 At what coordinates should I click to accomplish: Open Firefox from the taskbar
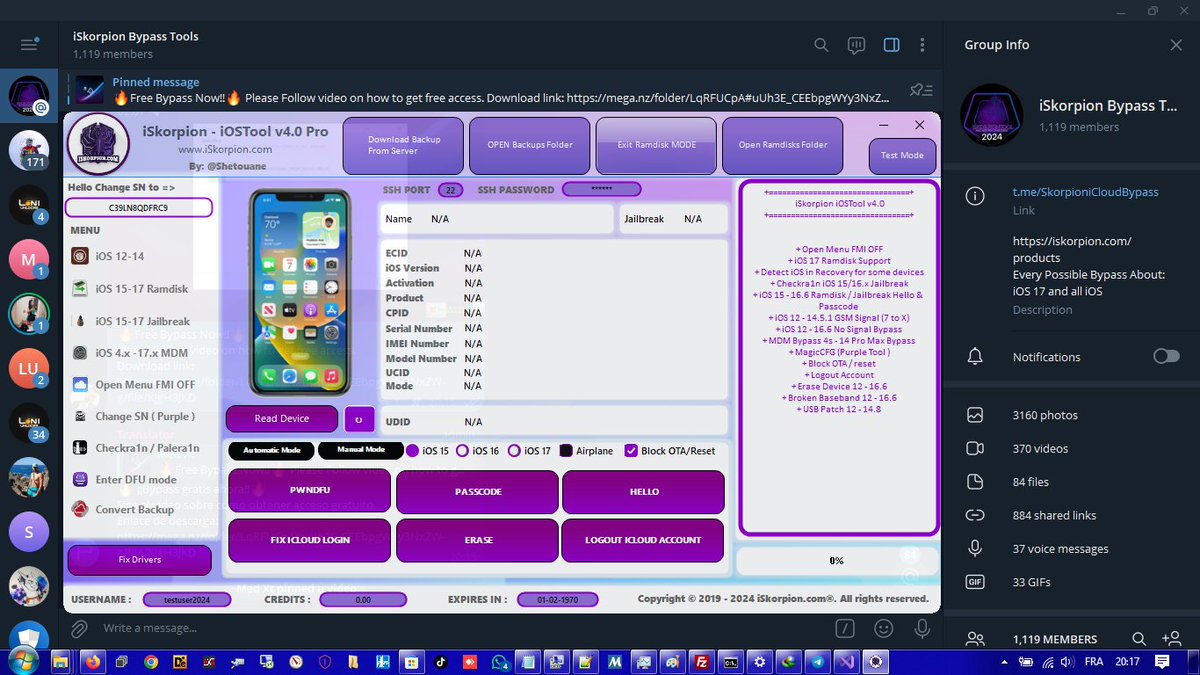click(91, 662)
